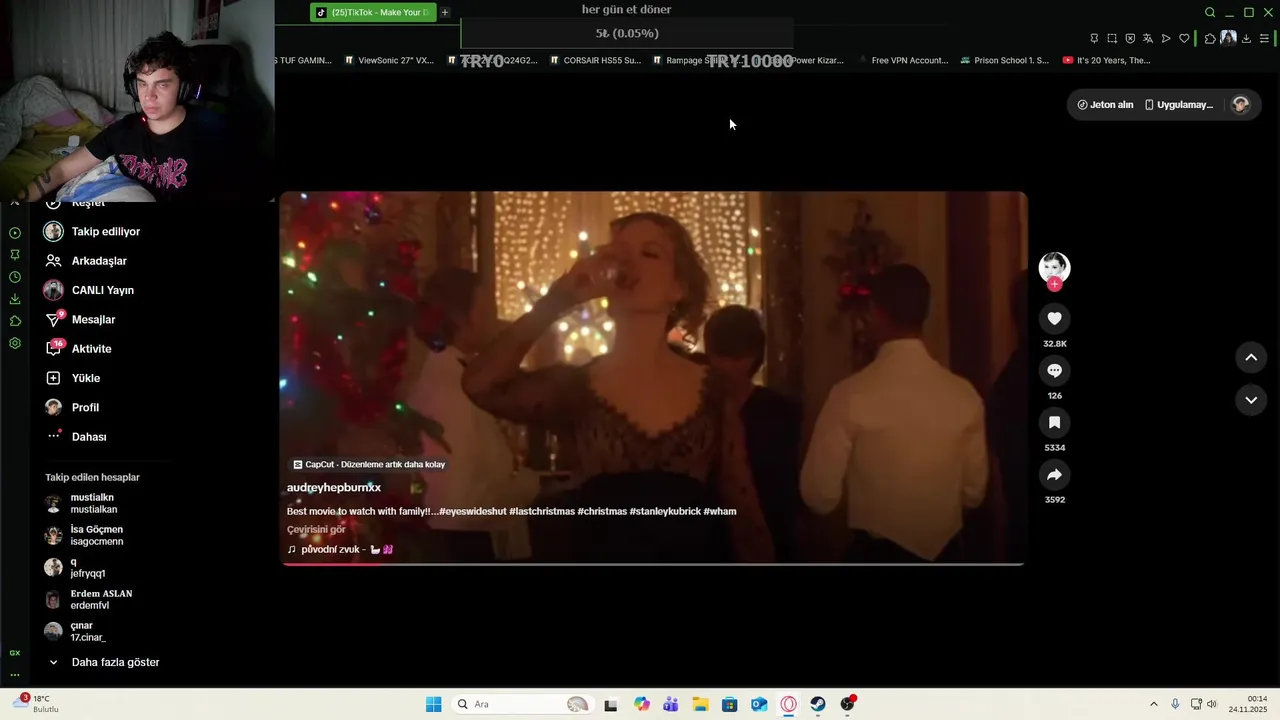
Task: Open TikTok profile avatar menu at top right
Action: click(1240, 104)
